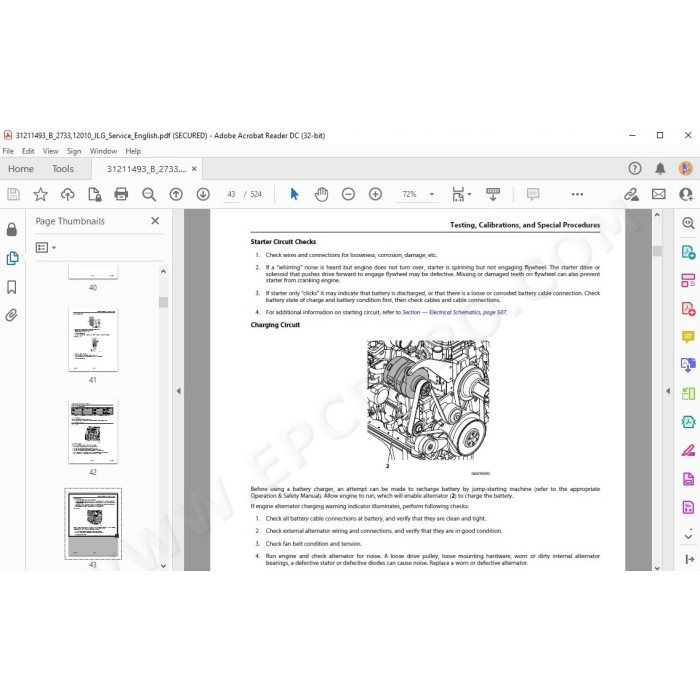Open thumbnail options menu dropdown
Viewport: 700px width, 700px height.
(46, 247)
